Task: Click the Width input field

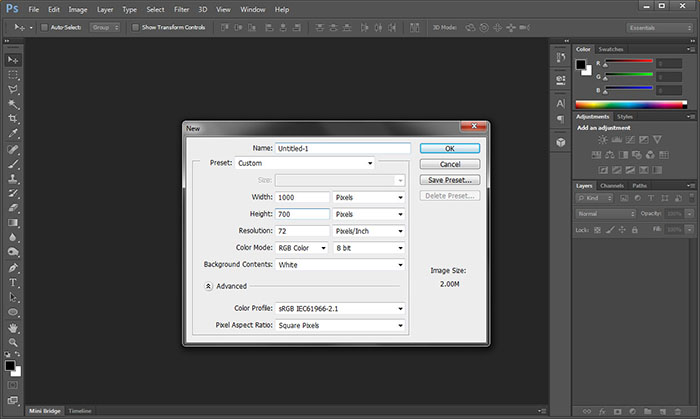Action: coord(303,197)
